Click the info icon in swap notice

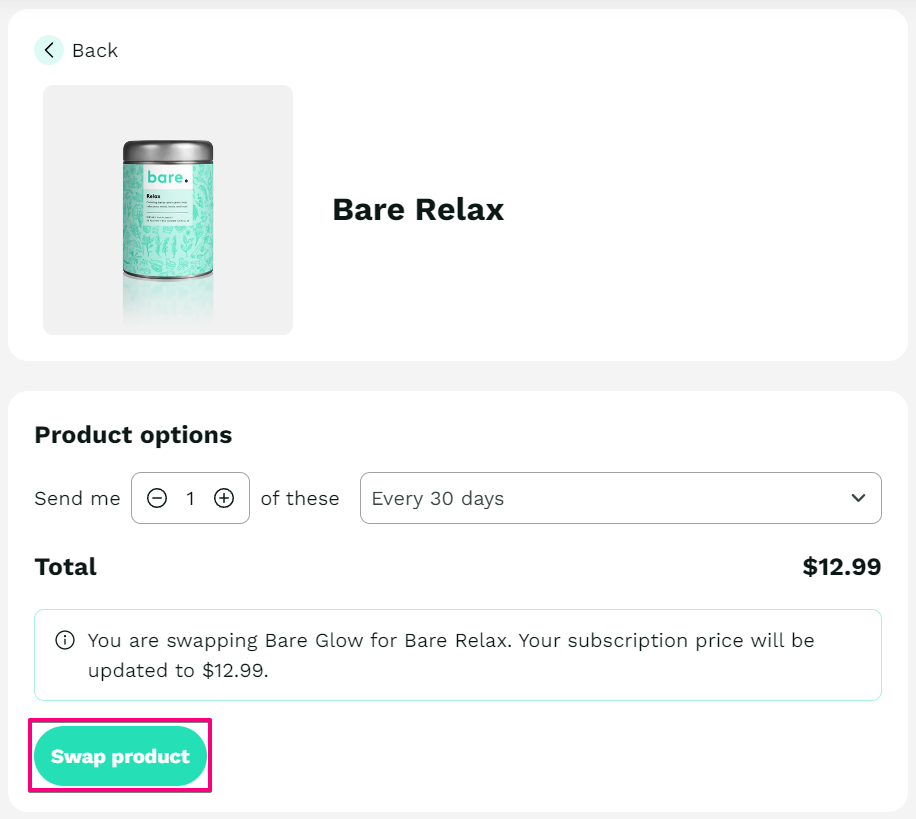pos(65,640)
